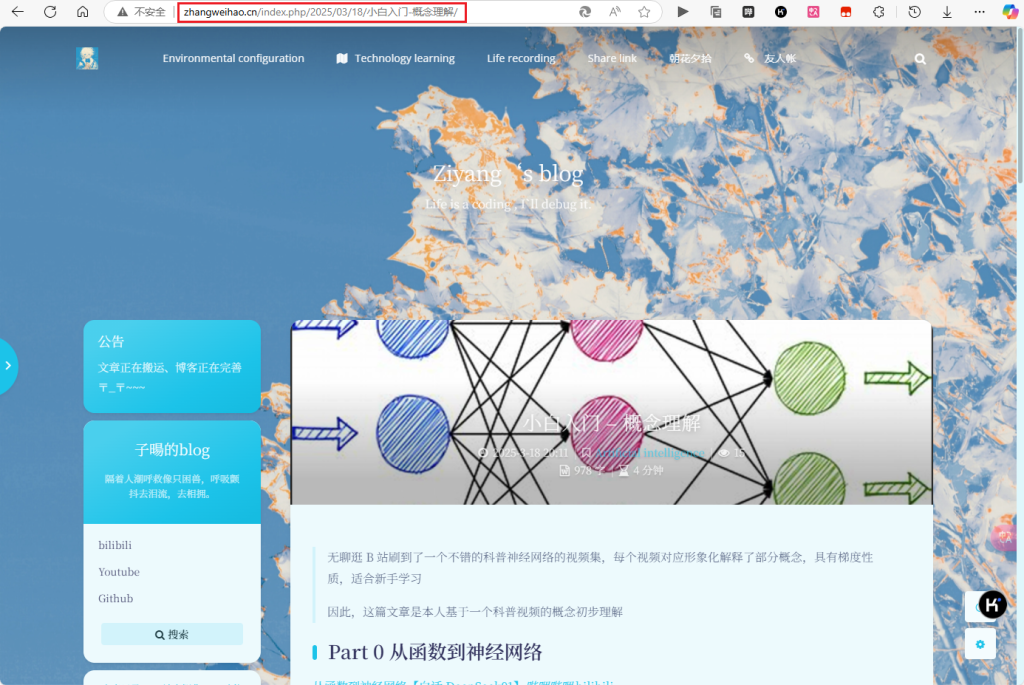
Task: Click the not-secure warning triangle icon
Action: point(122,12)
